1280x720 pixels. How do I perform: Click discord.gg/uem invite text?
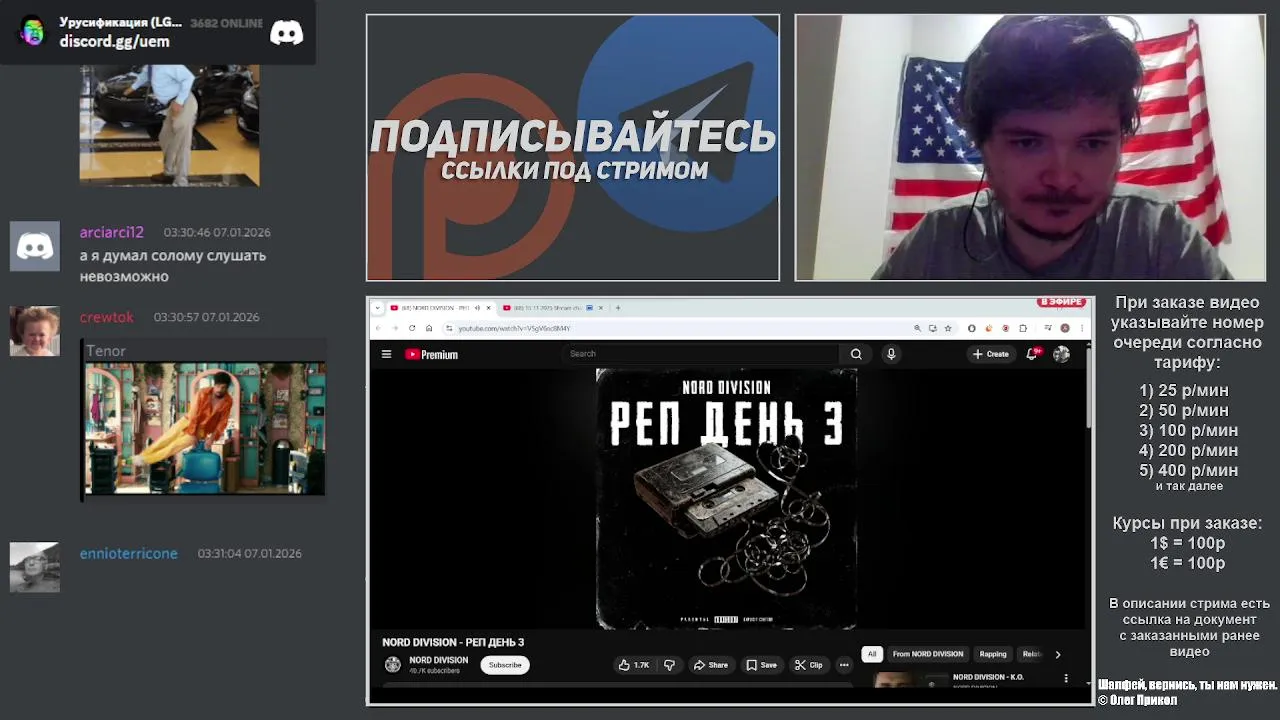[114, 41]
